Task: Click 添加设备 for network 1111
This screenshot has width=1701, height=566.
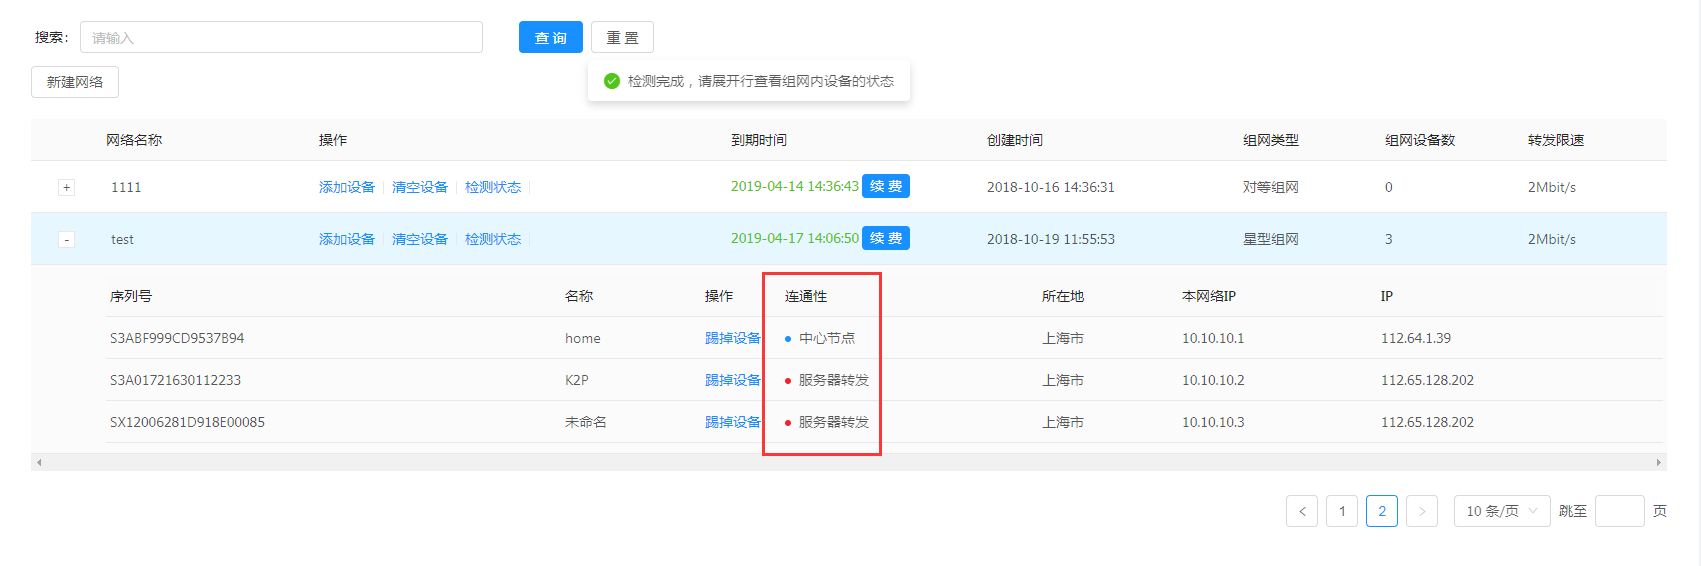Action: tap(347, 187)
